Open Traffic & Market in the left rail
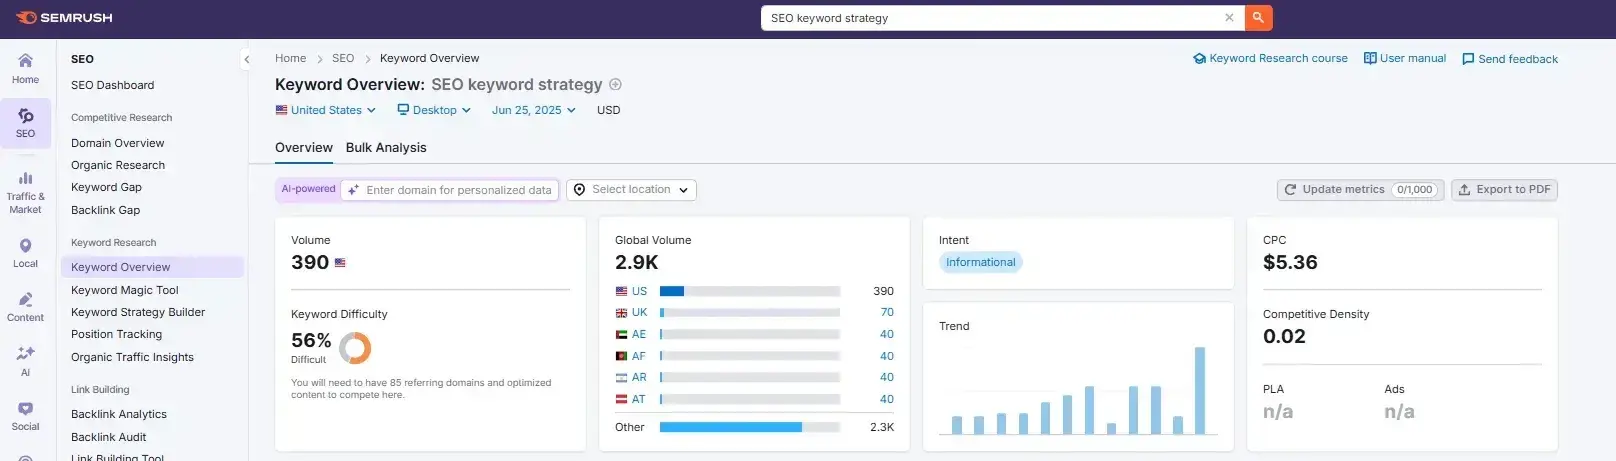This screenshot has height=461, width=1616. coord(25,192)
